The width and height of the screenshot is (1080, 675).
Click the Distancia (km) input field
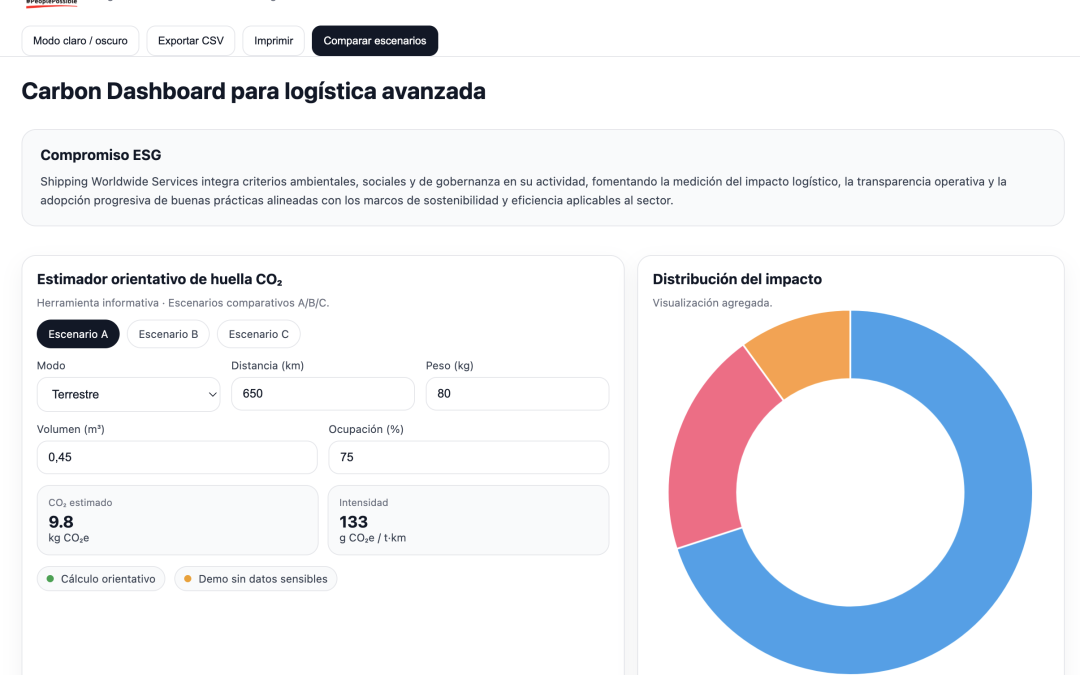pos(322,393)
